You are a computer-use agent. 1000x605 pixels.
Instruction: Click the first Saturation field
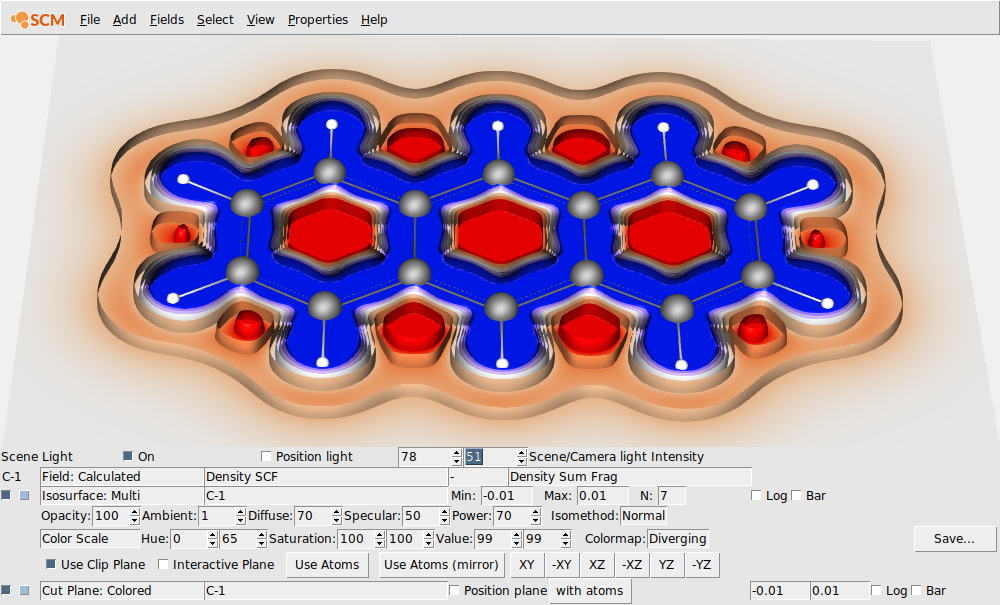[x=356, y=539]
